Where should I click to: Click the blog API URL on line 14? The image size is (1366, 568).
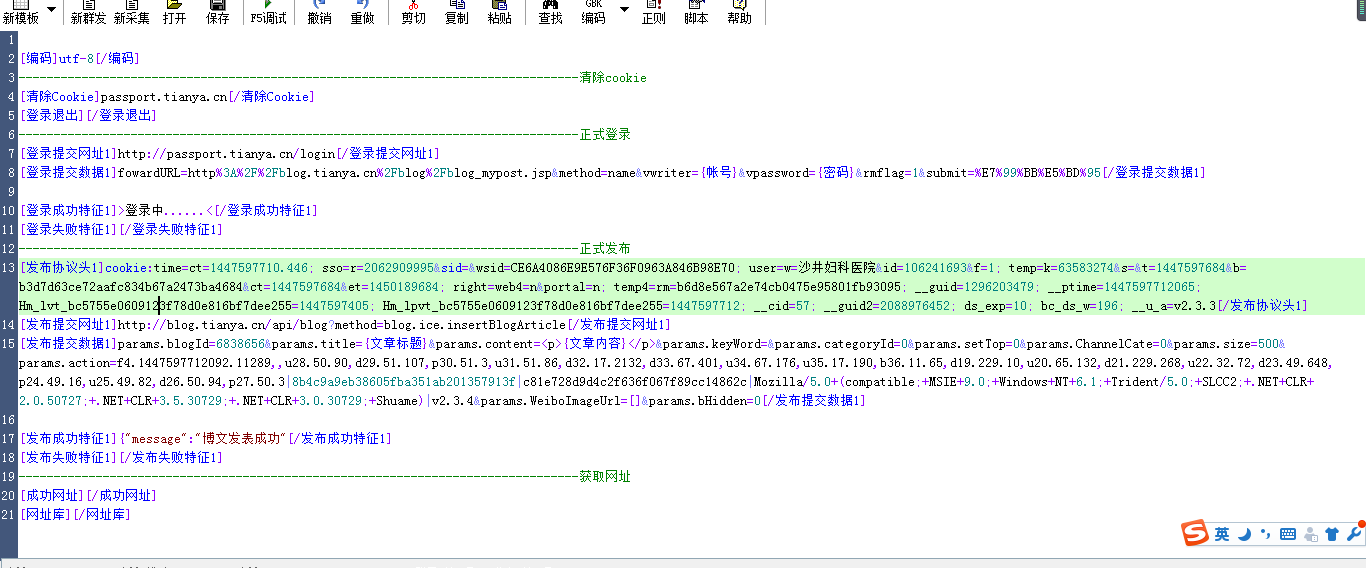(x=342, y=325)
